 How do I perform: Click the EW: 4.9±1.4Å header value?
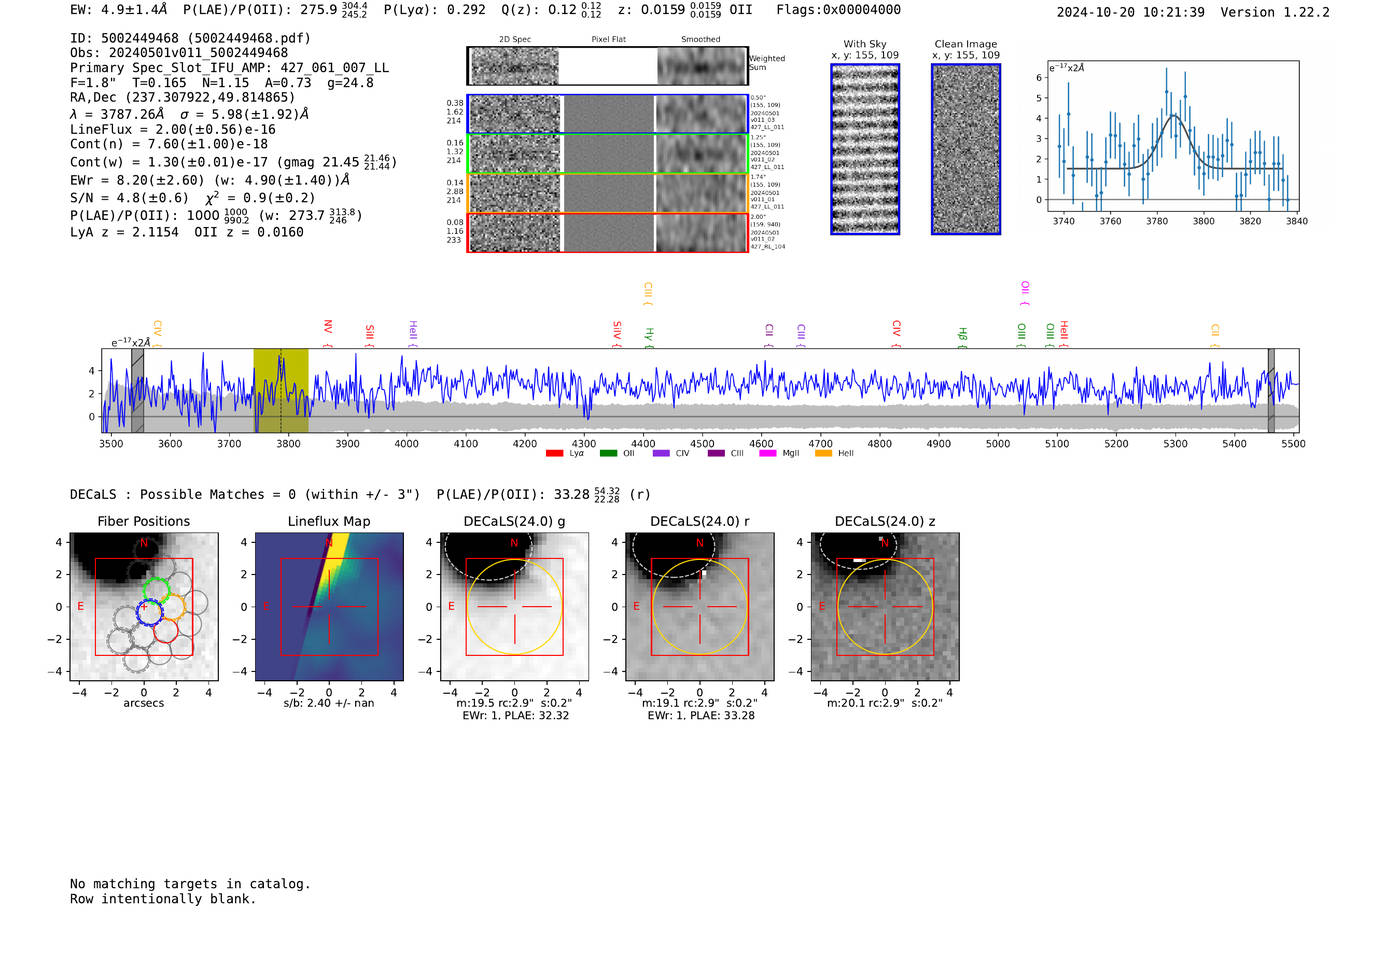click(118, 10)
